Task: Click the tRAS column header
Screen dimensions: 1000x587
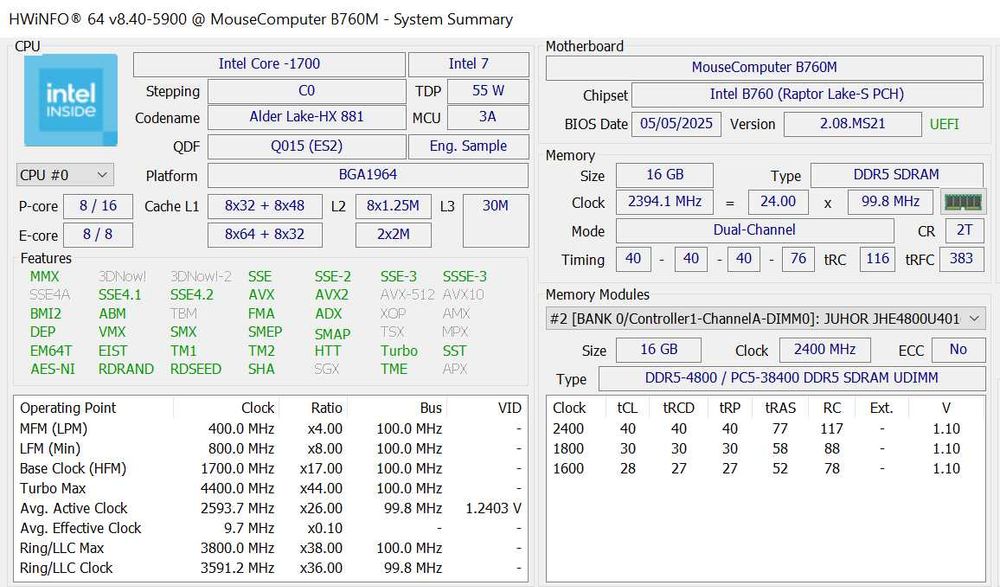Action: [780, 408]
